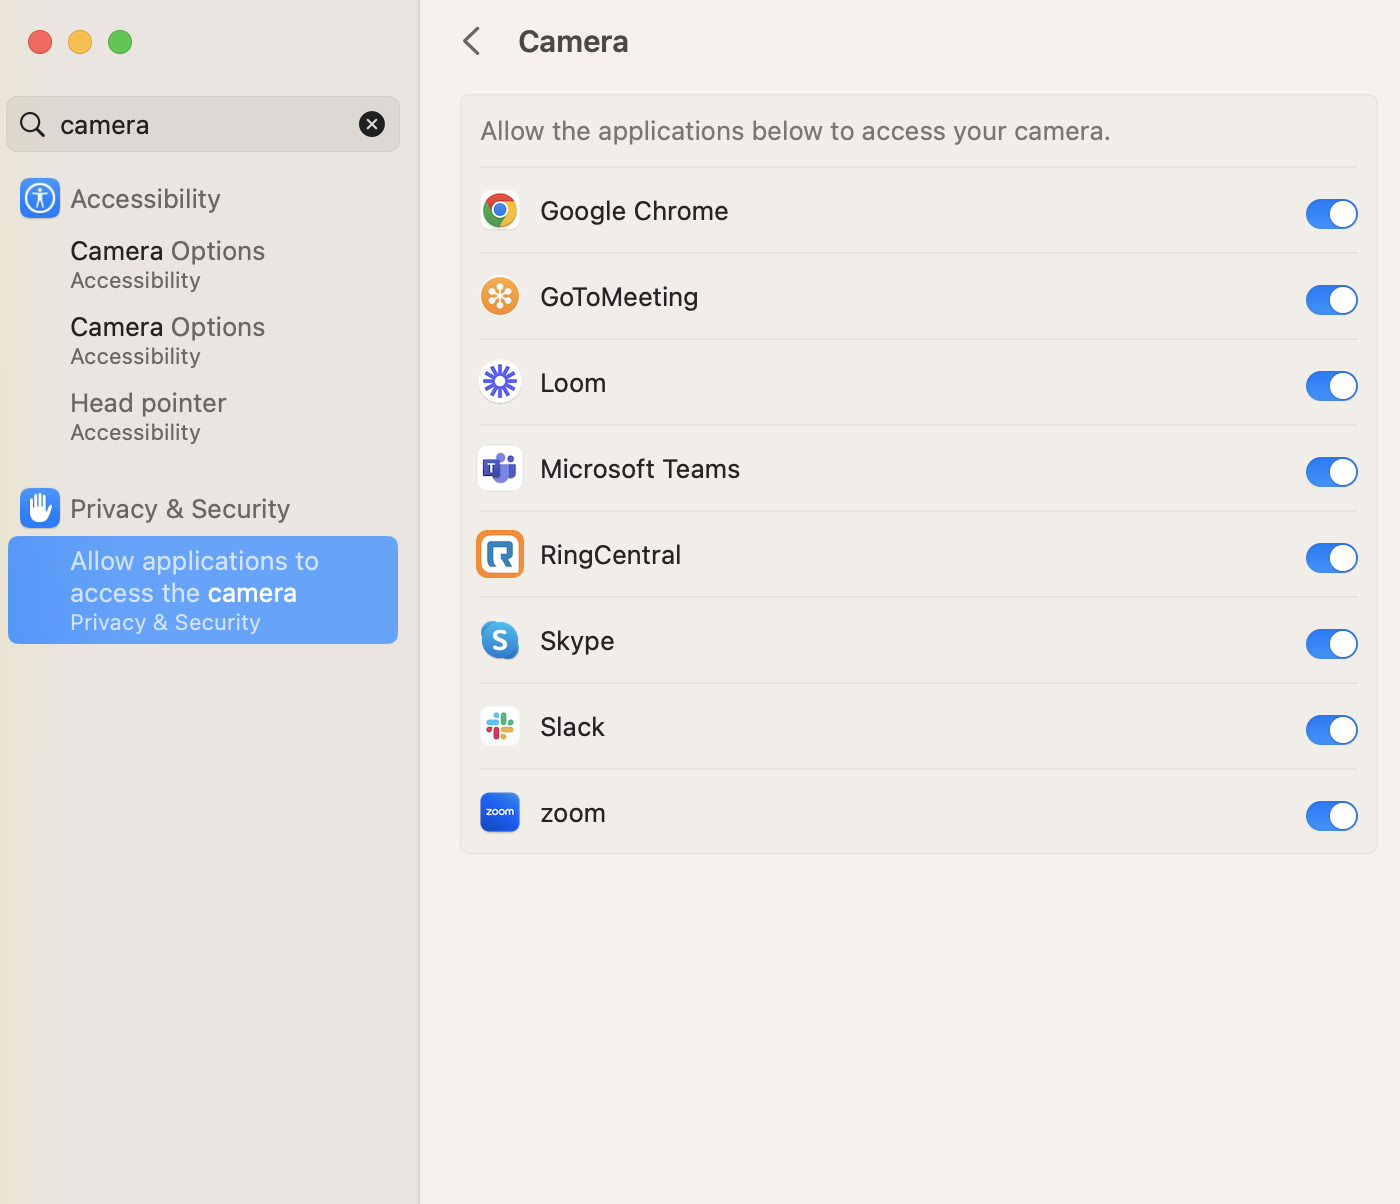
Task: Click the Microsoft Teams label
Action: [640, 469]
